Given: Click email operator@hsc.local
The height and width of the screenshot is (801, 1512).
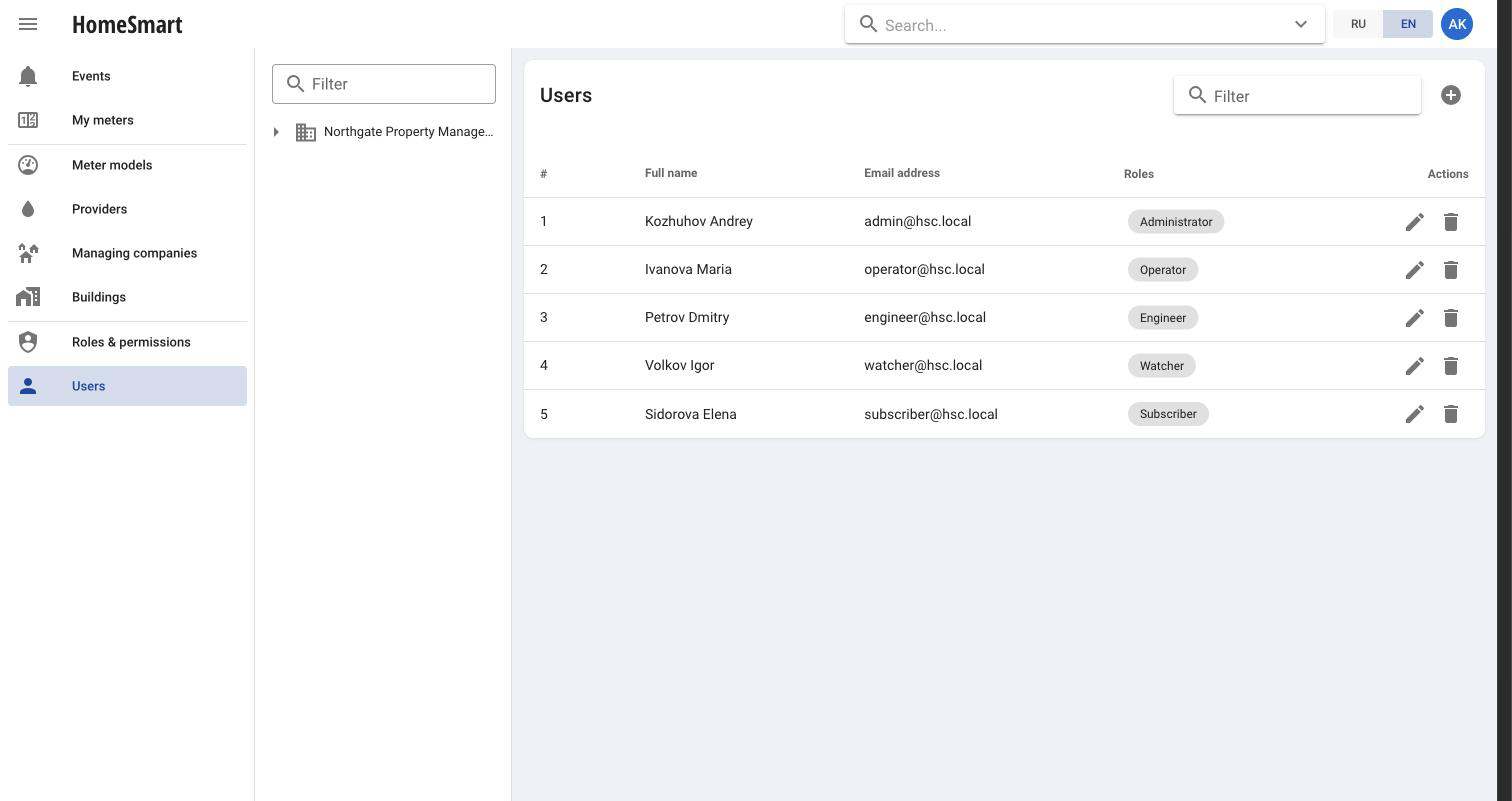Looking at the screenshot, I should (924, 269).
